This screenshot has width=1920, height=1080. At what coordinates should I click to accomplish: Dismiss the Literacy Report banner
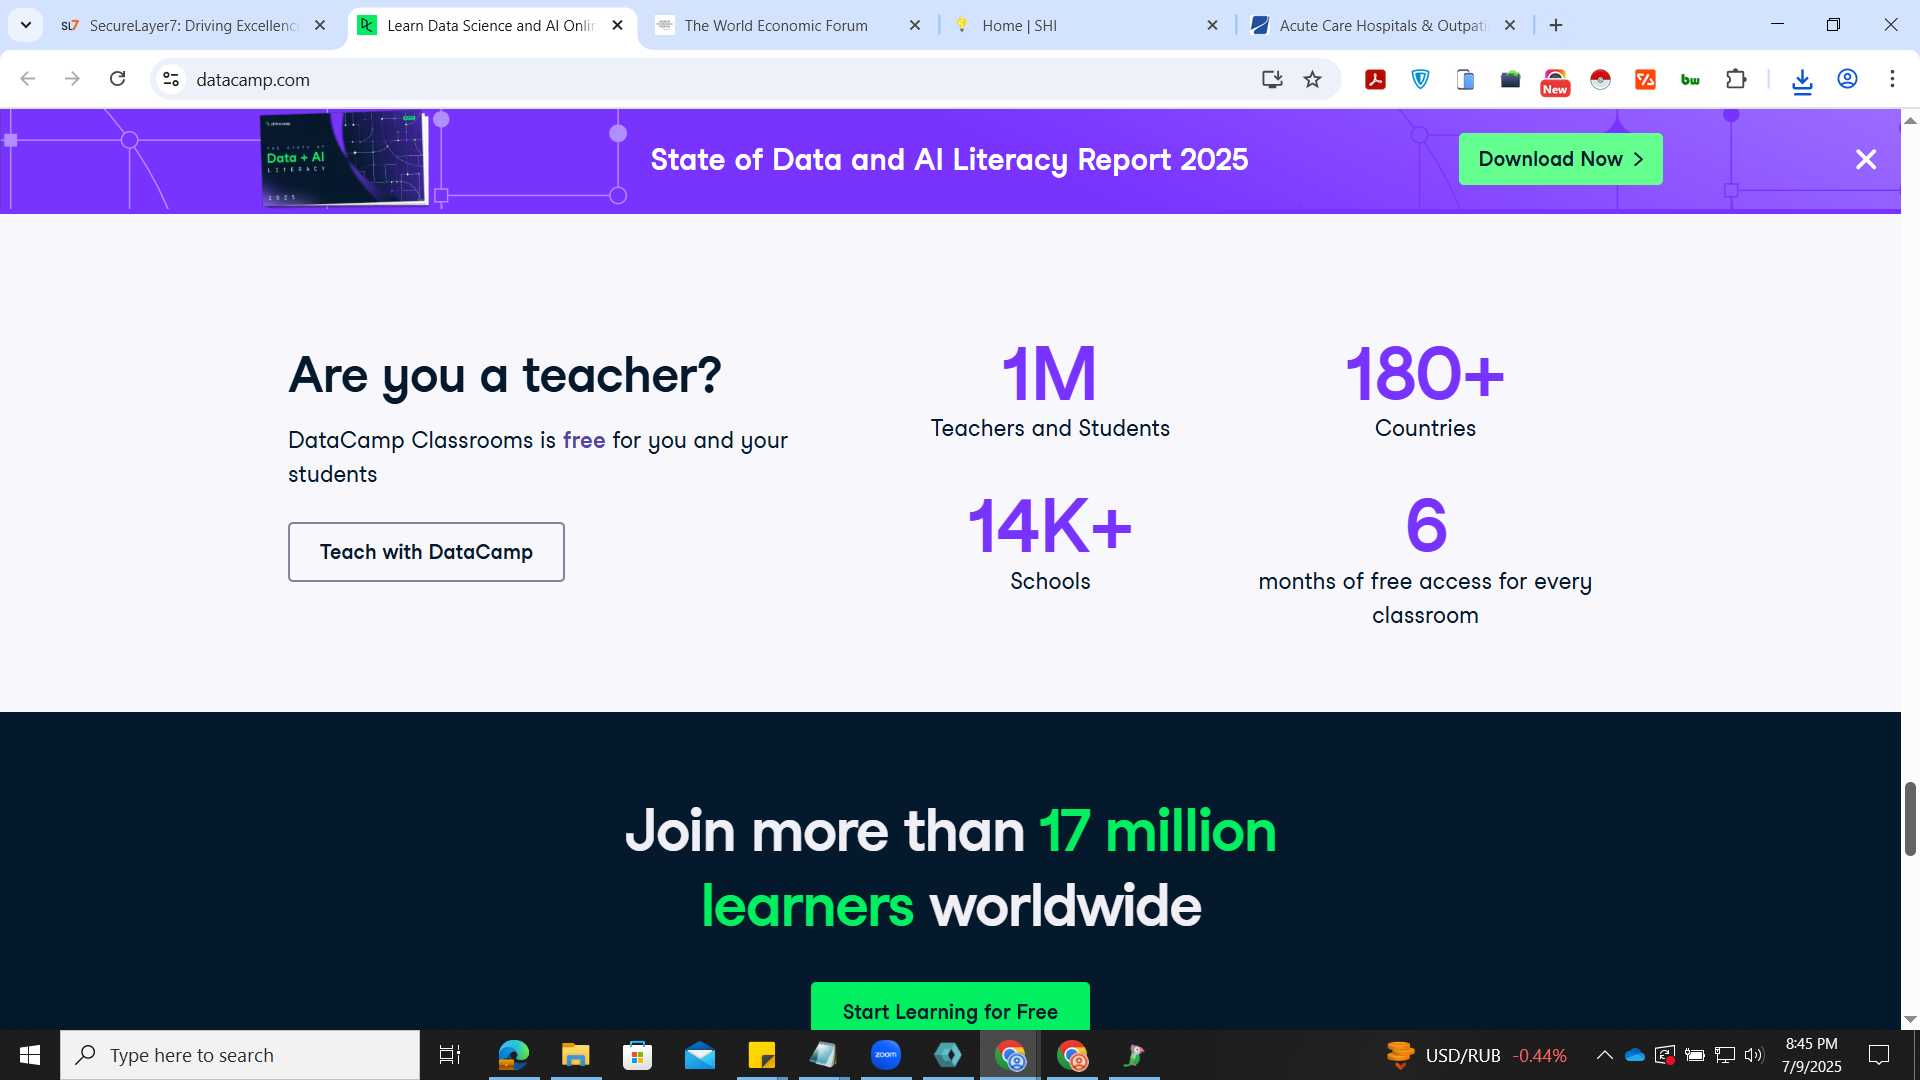1866,159
